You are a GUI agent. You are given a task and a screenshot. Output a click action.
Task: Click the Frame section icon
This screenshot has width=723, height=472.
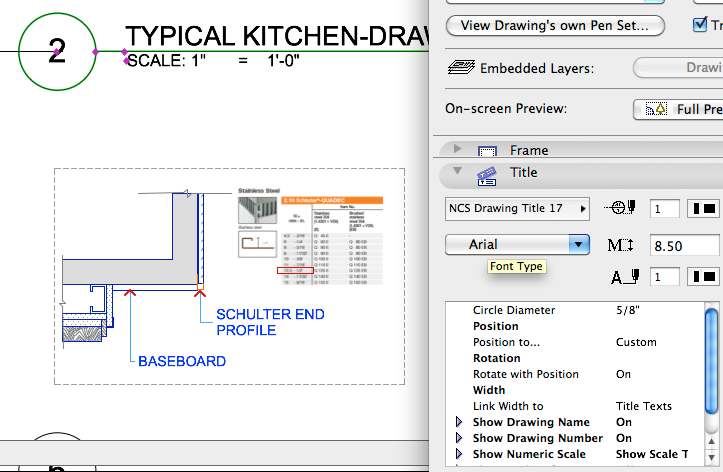tap(487, 150)
